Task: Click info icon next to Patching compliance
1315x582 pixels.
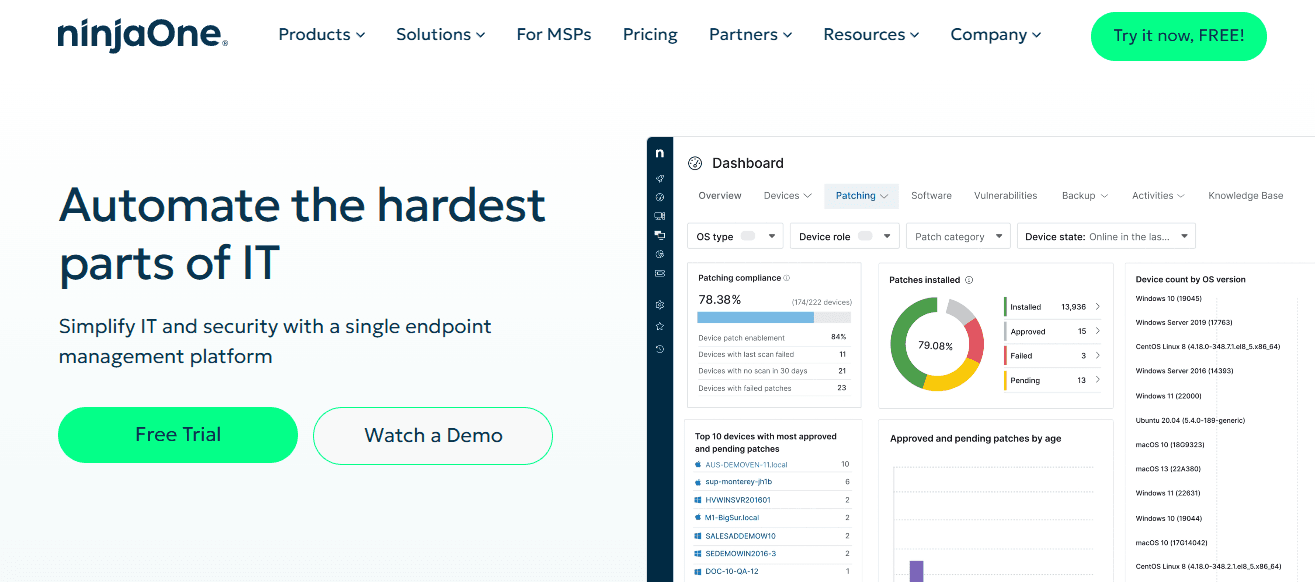Action: 787,278
